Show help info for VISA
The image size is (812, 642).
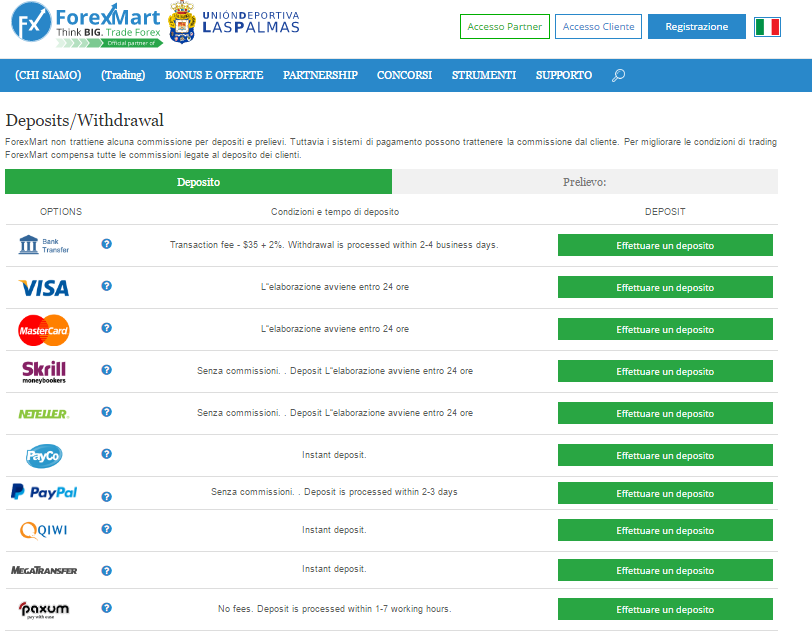(107, 286)
